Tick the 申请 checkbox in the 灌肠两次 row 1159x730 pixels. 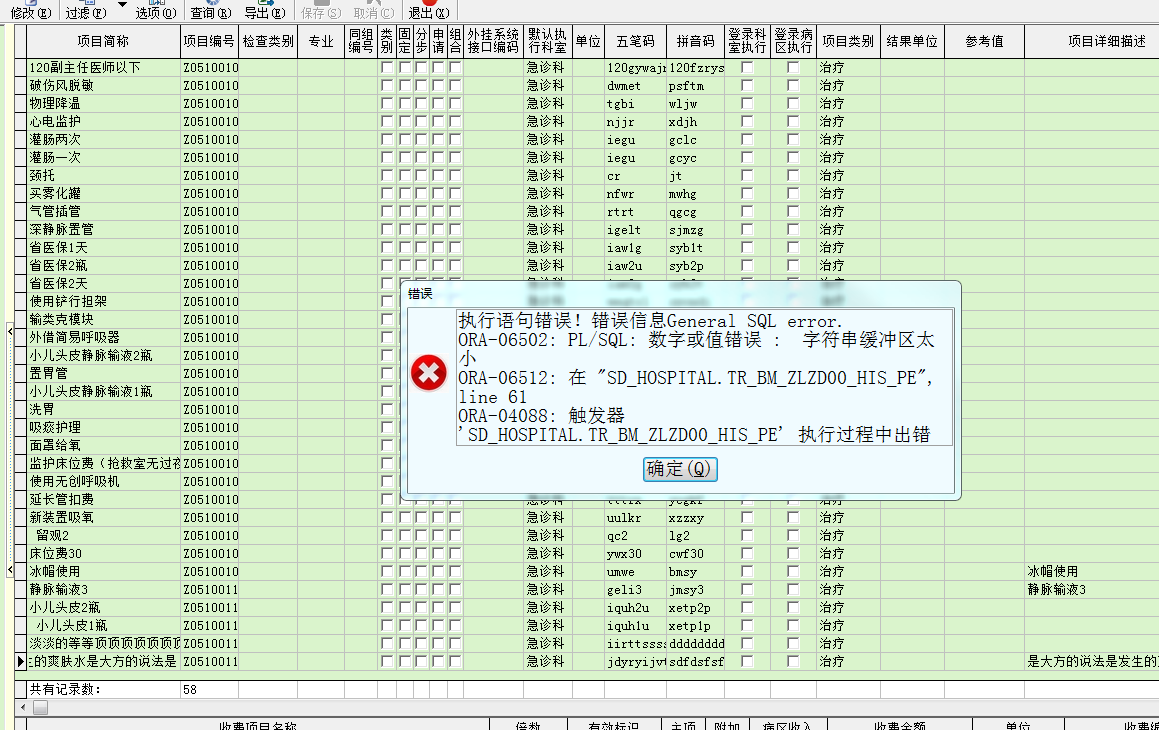[x=438, y=140]
